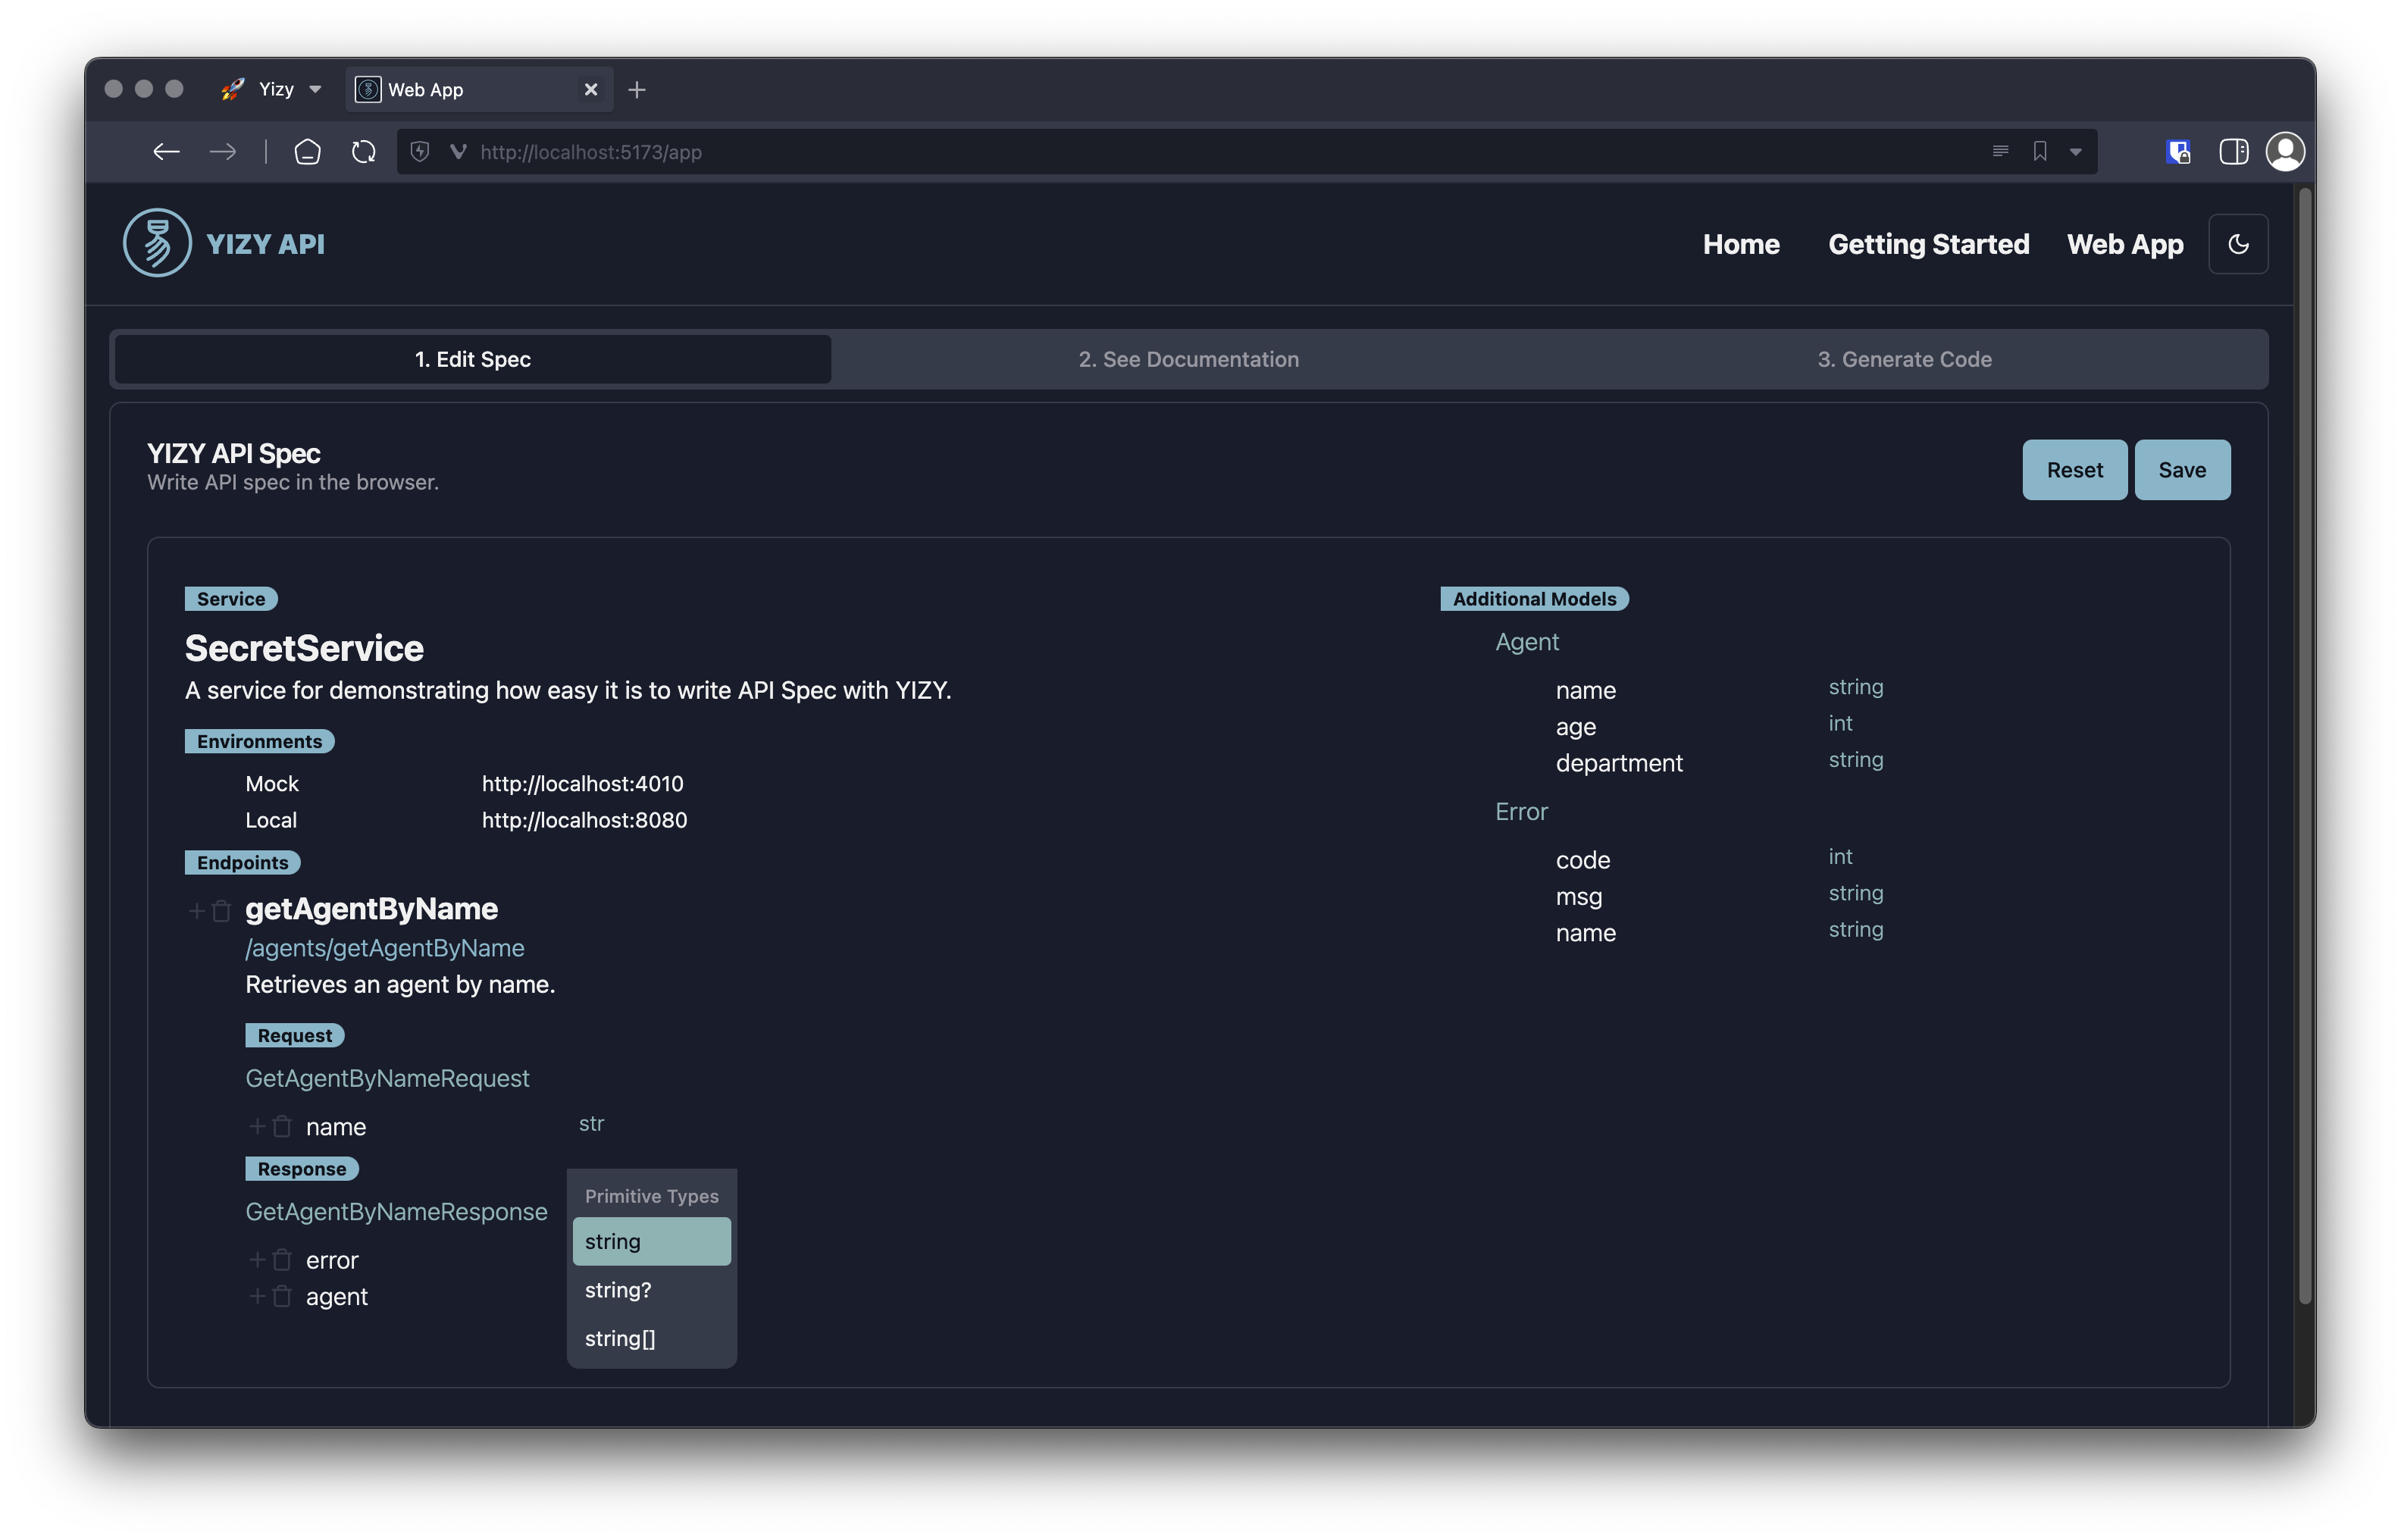Toggle dark mode with the moon button
Viewport: 2401px width, 1540px height.
pyautogui.click(x=2238, y=244)
